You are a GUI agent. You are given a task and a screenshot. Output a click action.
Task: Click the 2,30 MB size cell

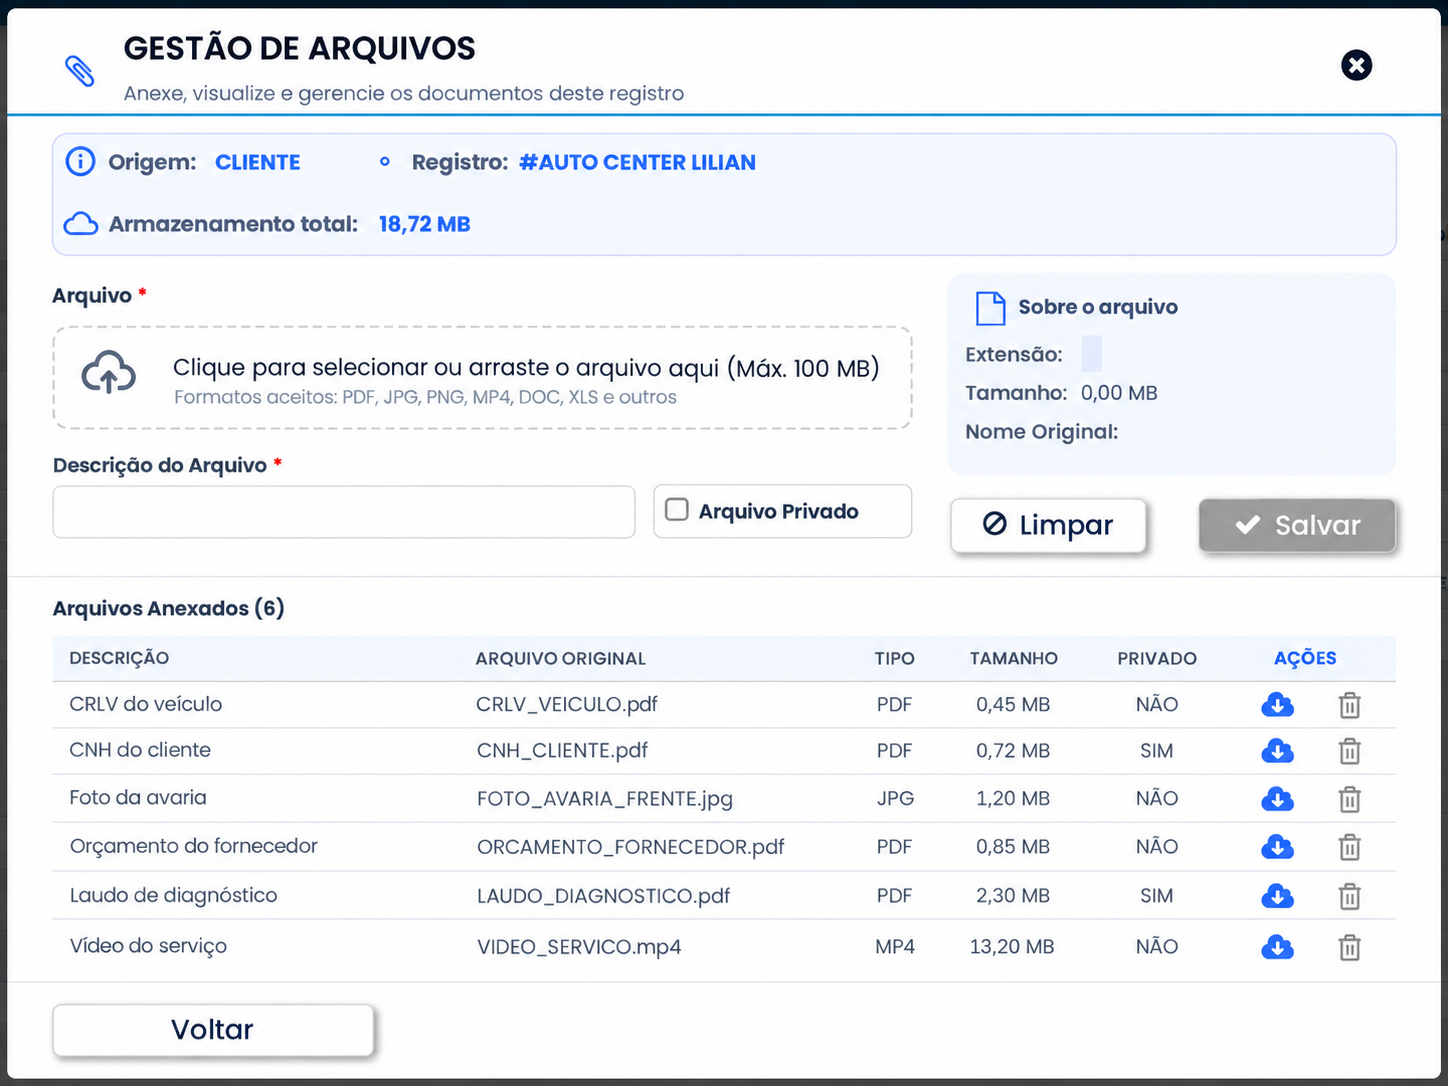pyautogui.click(x=1013, y=896)
